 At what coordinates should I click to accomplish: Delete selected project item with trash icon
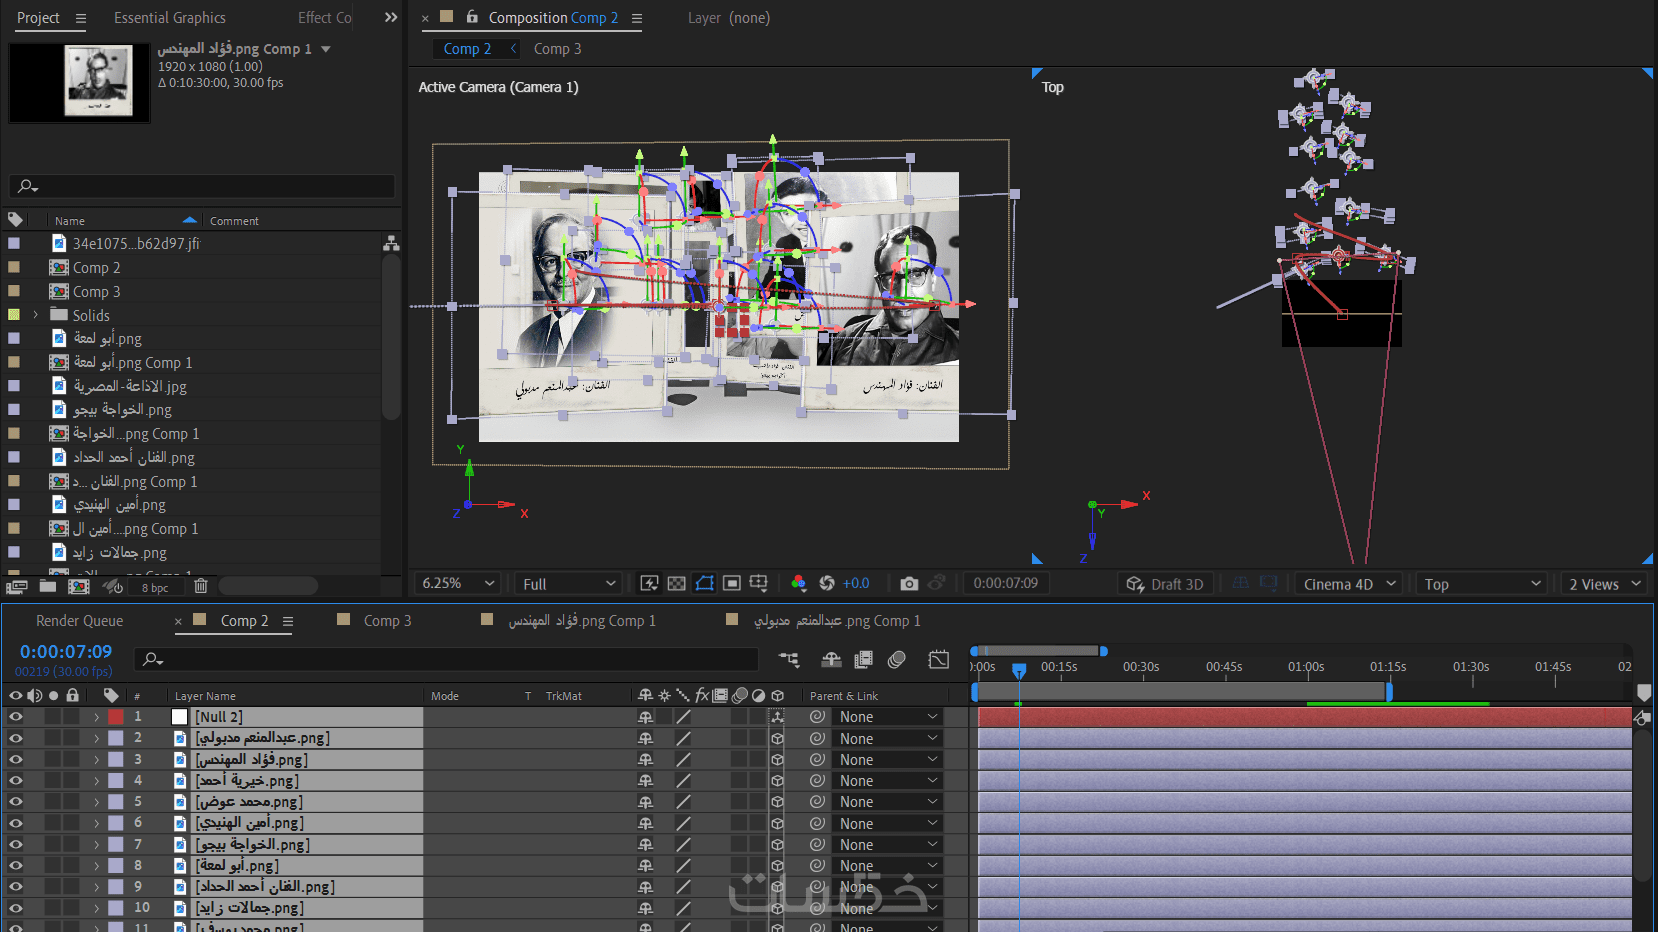[x=201, y=587]
